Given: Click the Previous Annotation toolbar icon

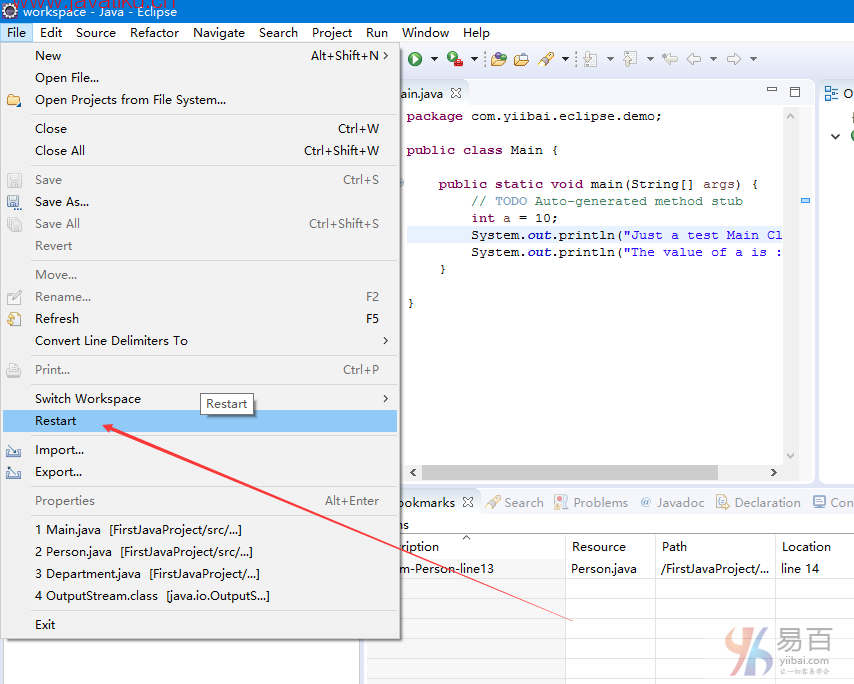Looking at the screenshot, I should point(630,59).
